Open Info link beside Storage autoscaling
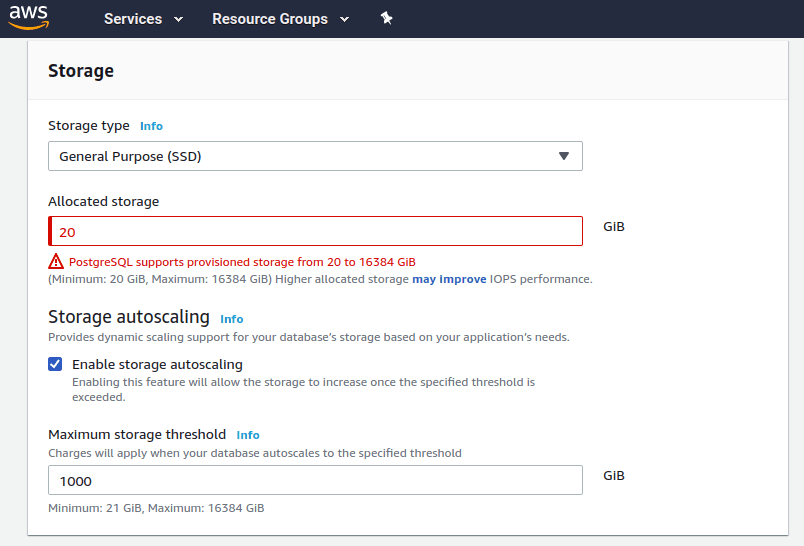The image size is (804, 546). pyautogui.click(x=232, y=319)
